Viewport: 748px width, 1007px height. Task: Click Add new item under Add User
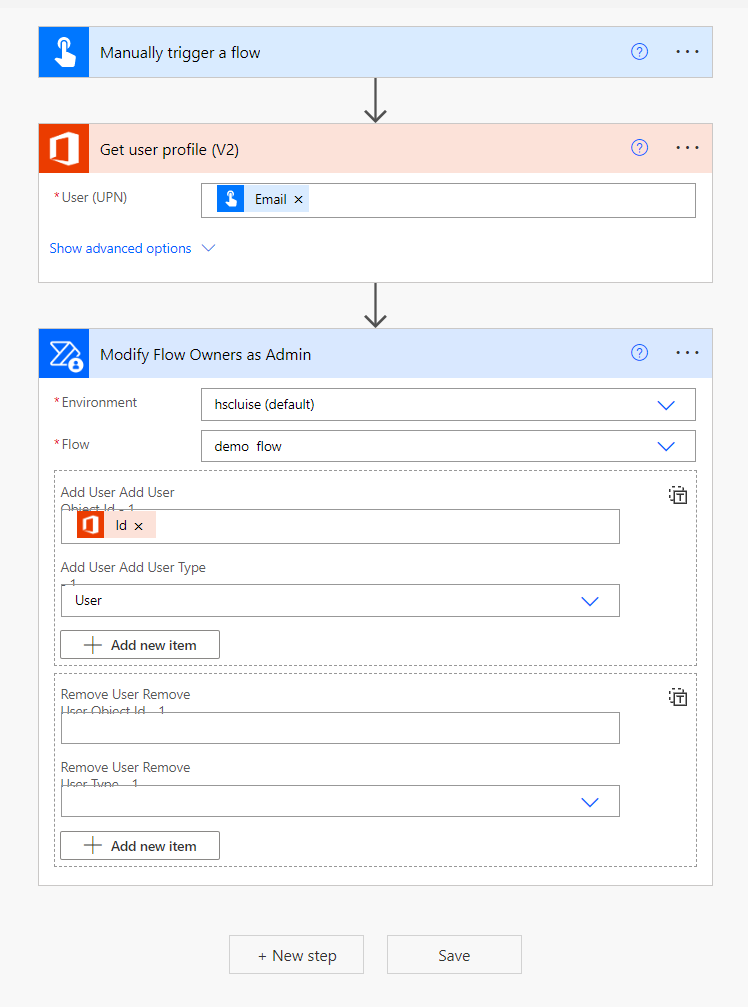[140, 645]
